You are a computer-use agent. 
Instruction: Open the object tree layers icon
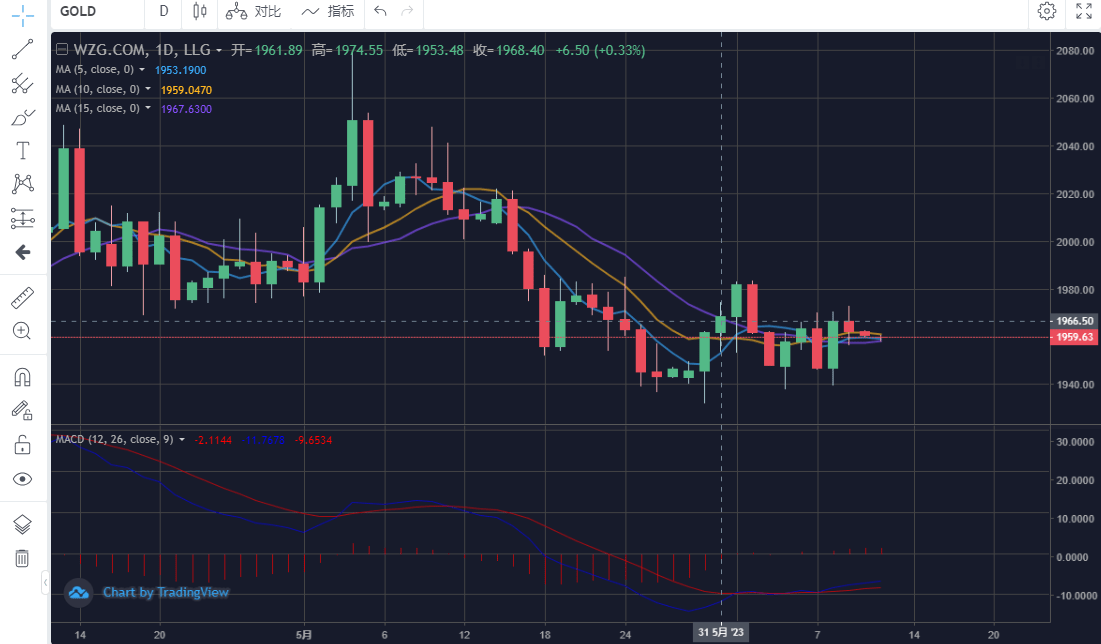pyautogui.click(x=22, y=525)
